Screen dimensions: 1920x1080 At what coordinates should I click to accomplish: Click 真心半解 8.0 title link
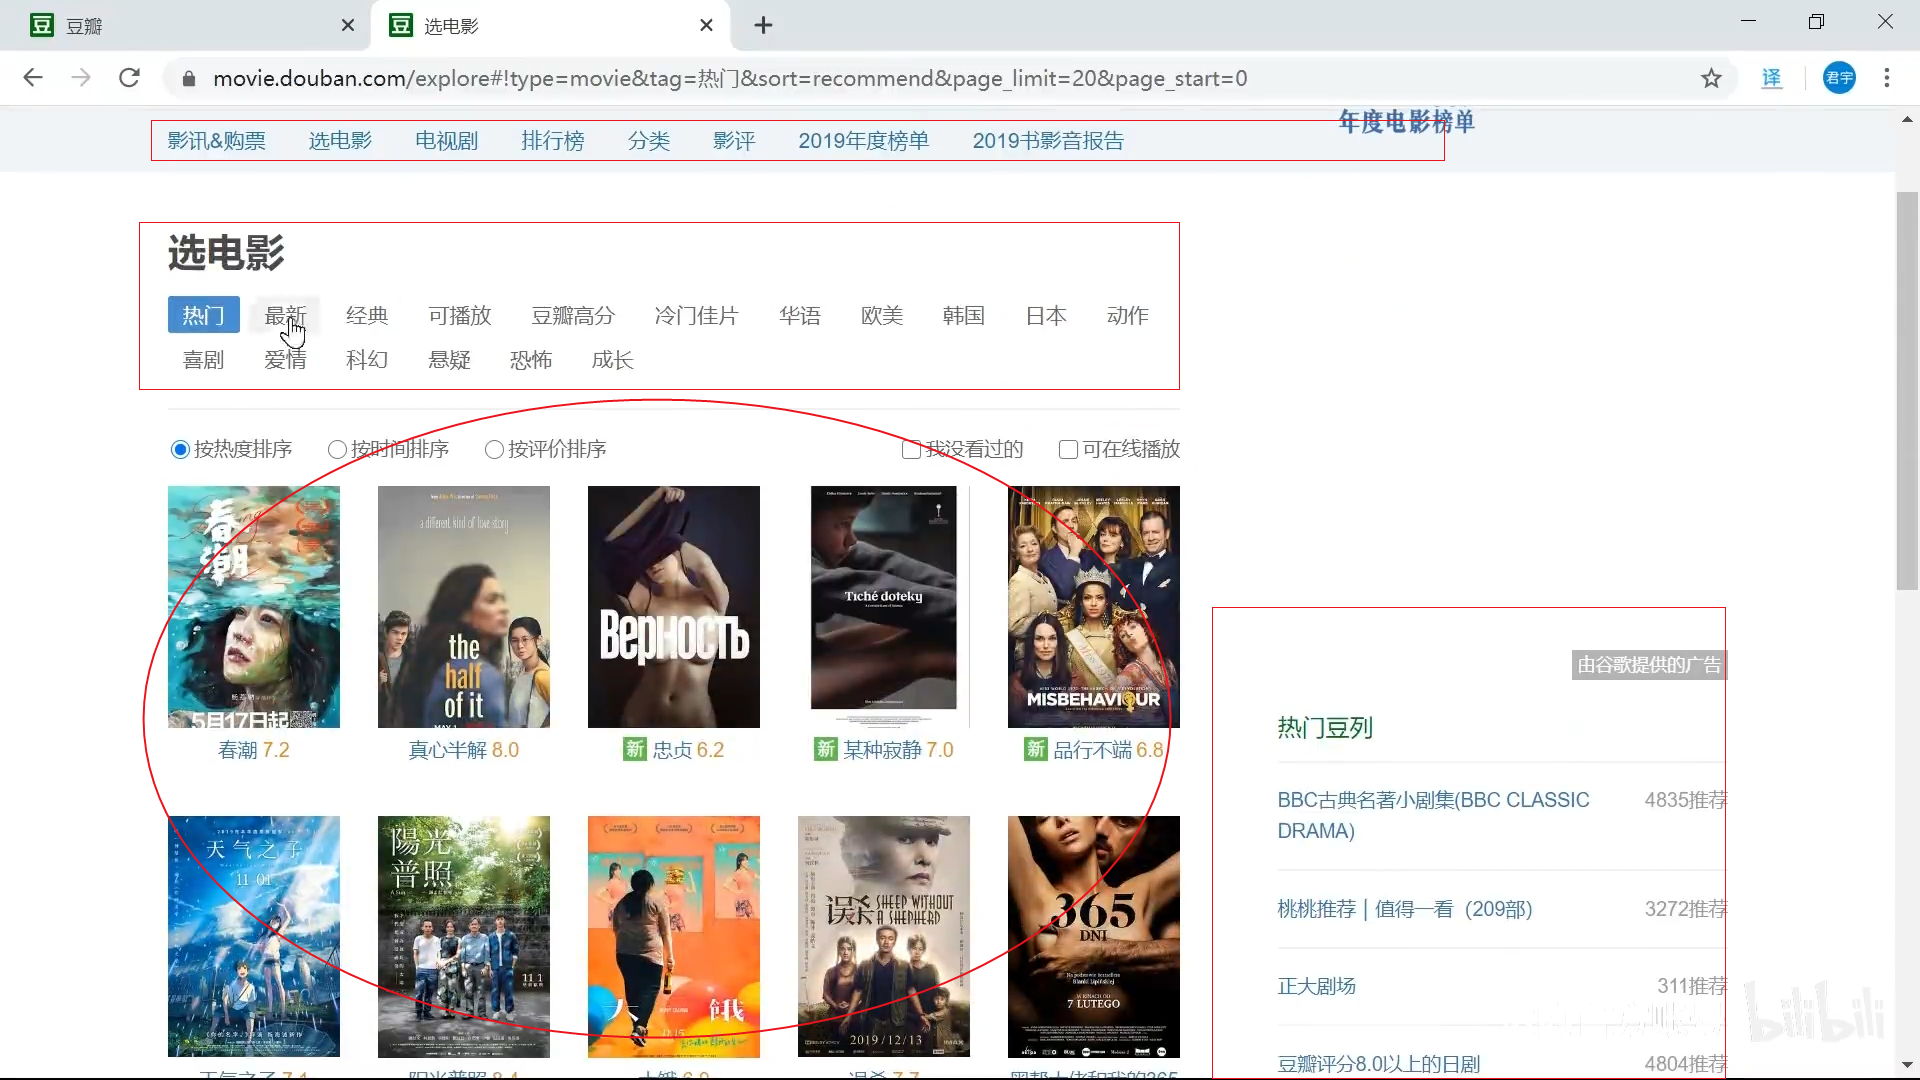pos(464,750)
